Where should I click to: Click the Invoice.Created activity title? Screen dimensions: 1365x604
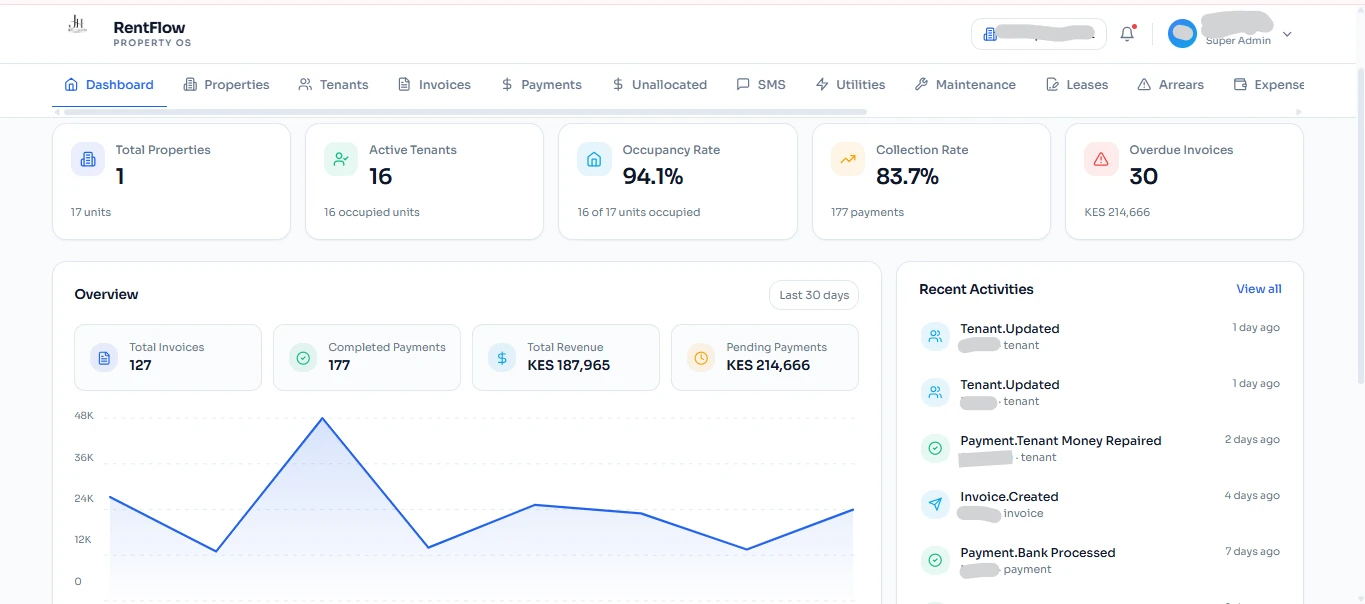pos(1009,497)
